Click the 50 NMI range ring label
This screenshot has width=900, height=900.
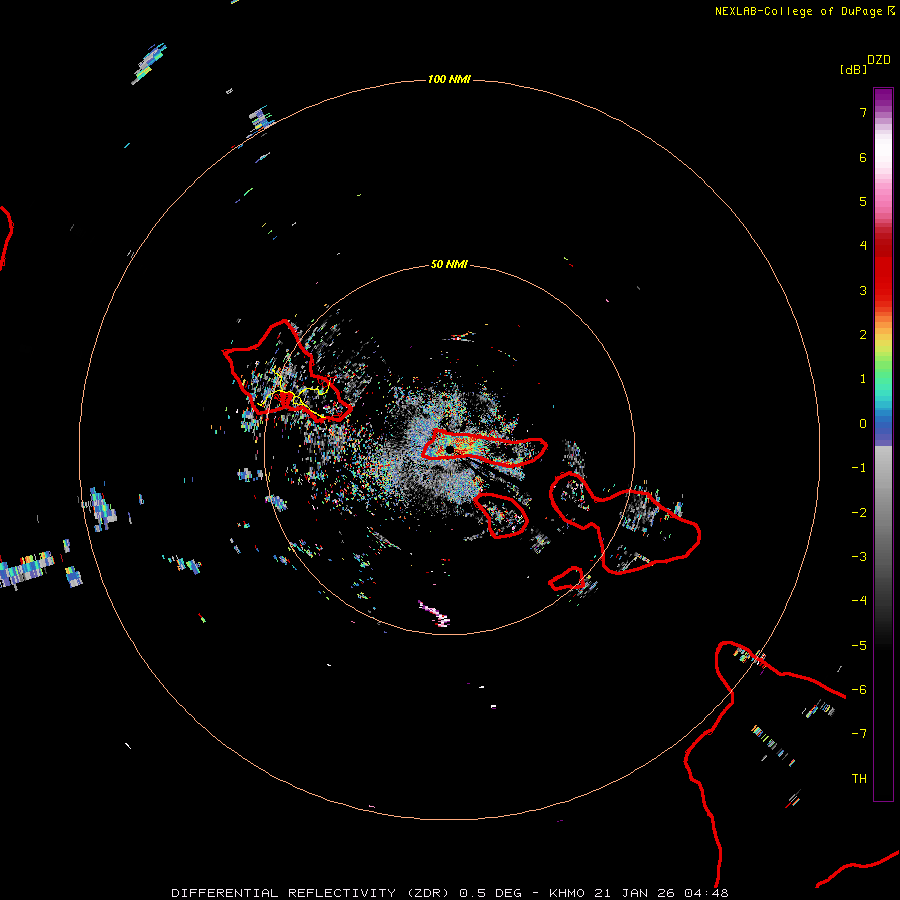[x=449, y=264]
